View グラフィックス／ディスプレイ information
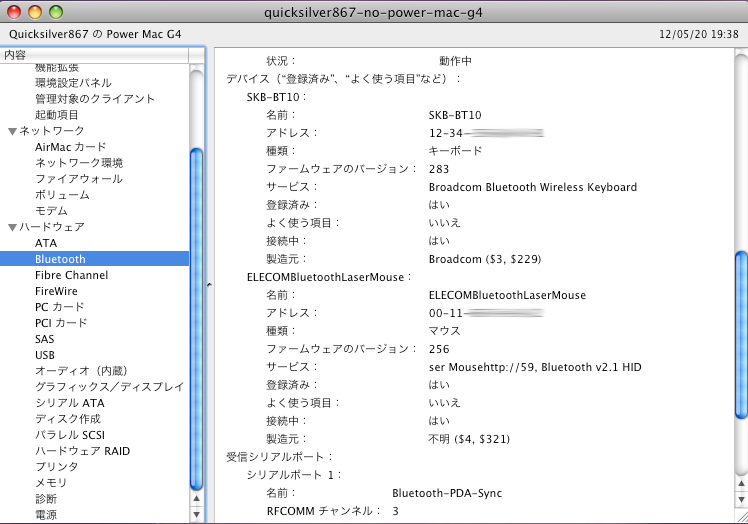The image size is (748, 524). [109, 387]
